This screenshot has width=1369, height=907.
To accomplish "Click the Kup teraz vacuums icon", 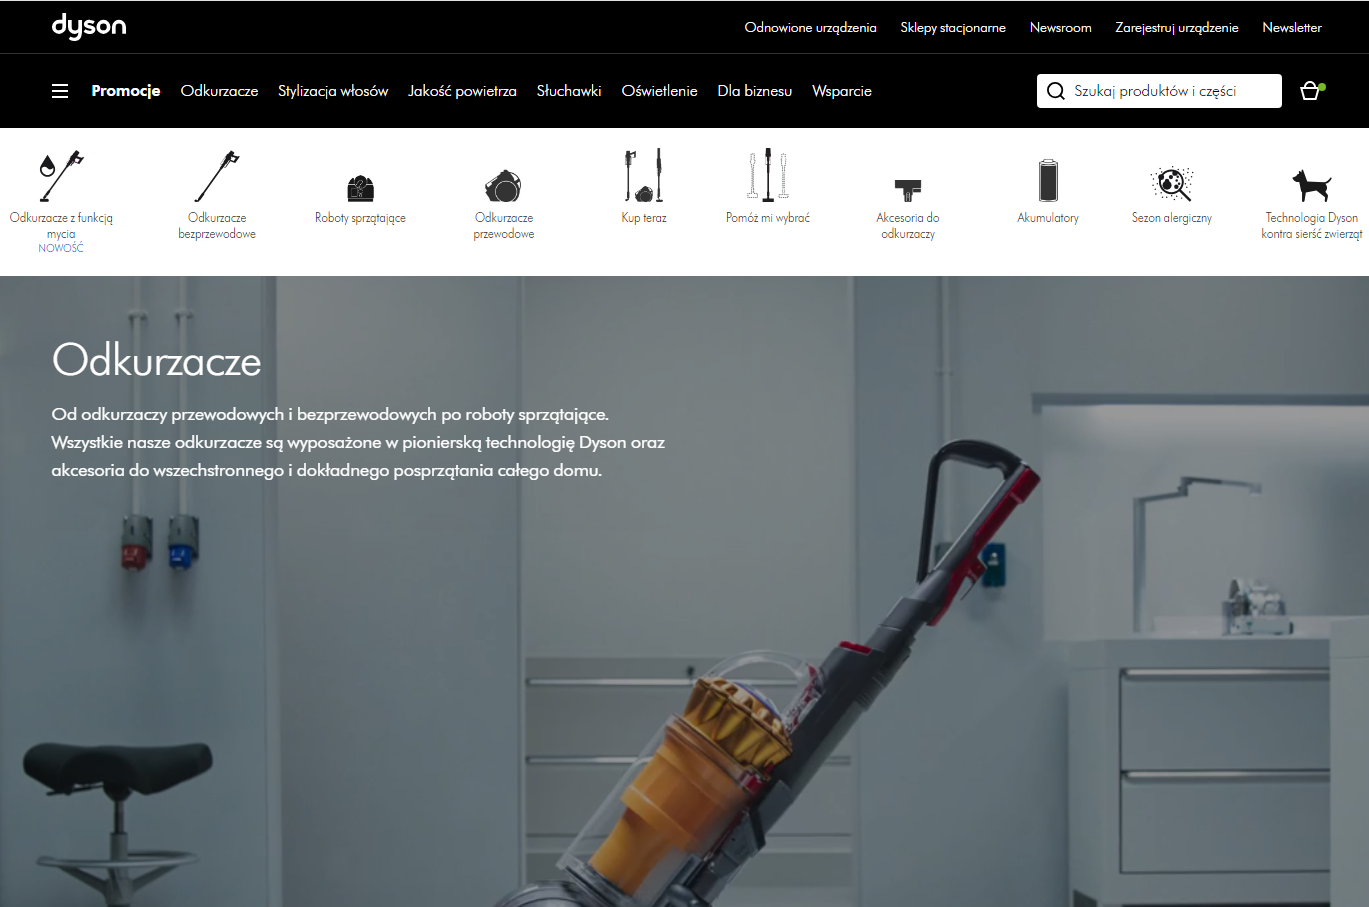I will [x=644, y=175].
